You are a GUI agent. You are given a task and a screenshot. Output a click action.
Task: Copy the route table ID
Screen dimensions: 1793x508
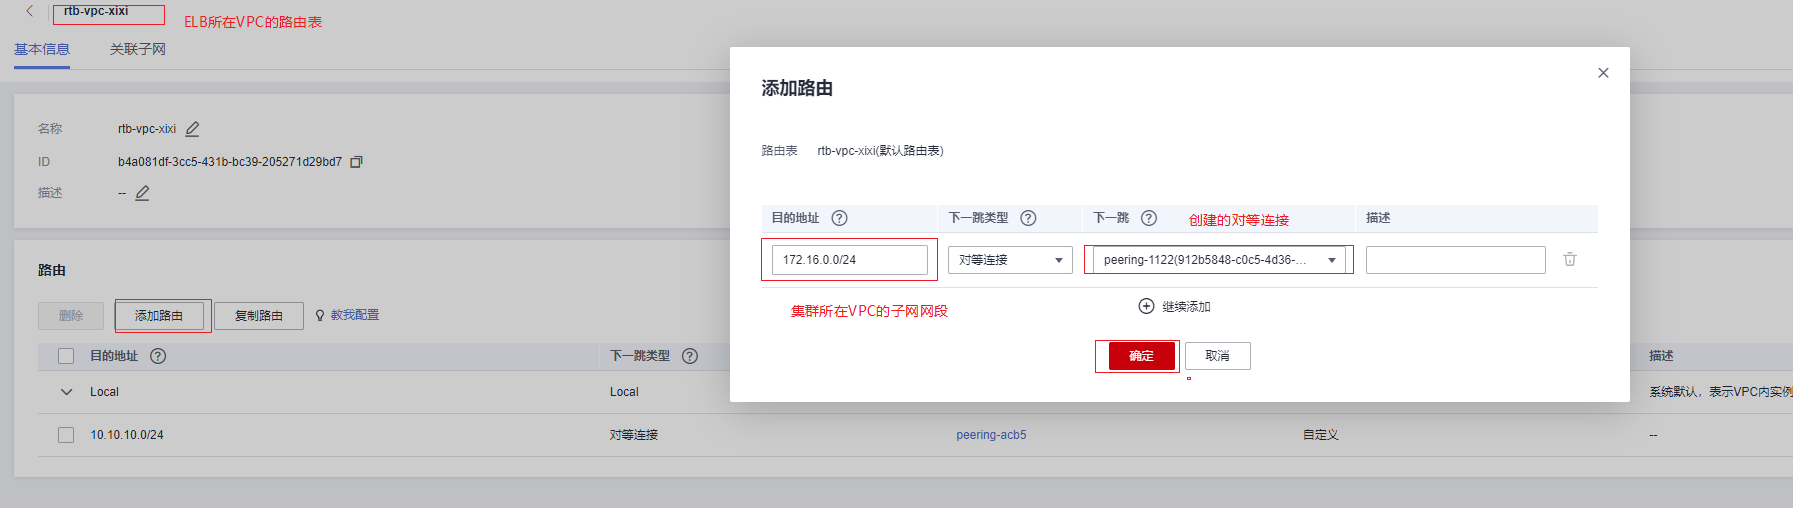click(356, 162)
